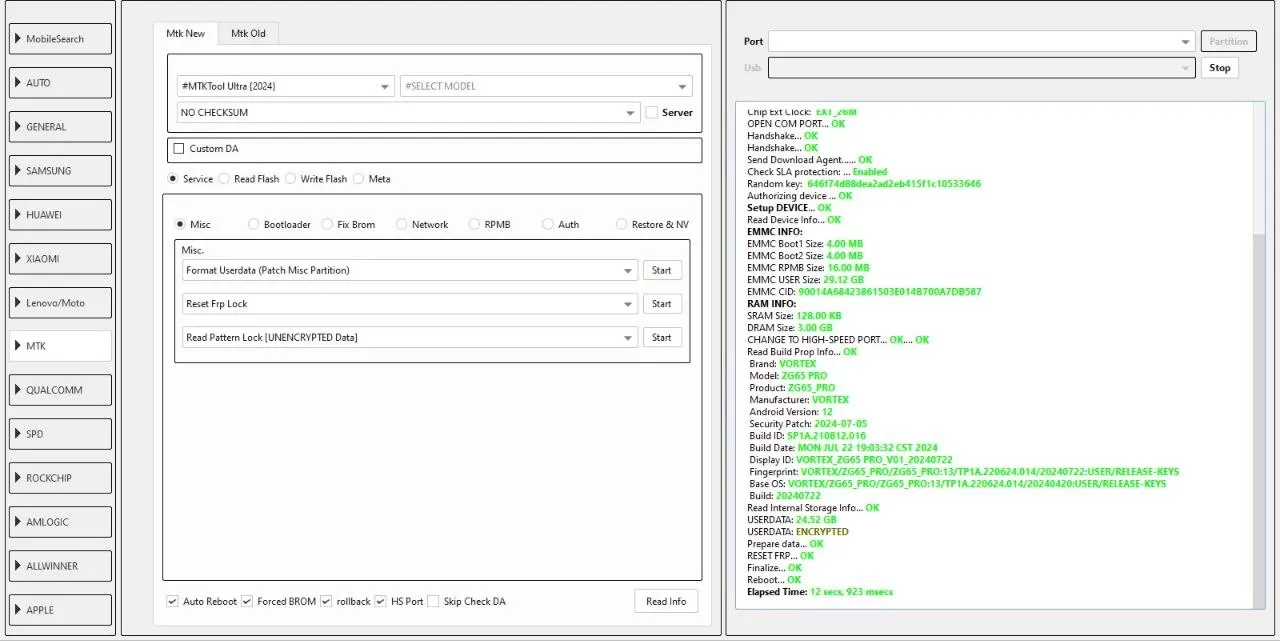The height and width of the screenshot is (641, 1280).
Task: Select the Write Flash radio option
Action: pos(291,179)
